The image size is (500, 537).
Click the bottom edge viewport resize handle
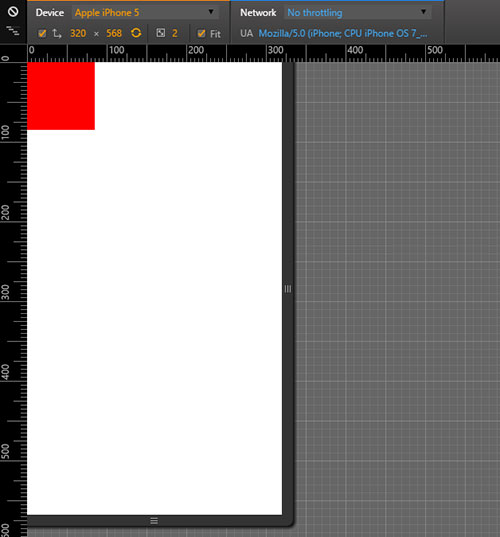click(x=154, y=521)
